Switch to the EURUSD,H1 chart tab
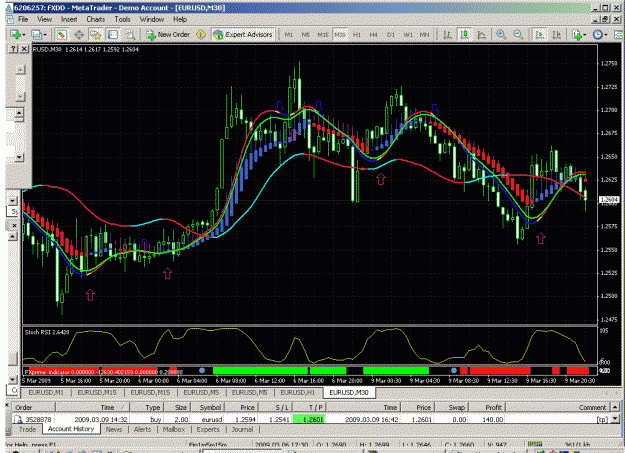The width and height of the screenshot is (625, 453). pos(297,392)
